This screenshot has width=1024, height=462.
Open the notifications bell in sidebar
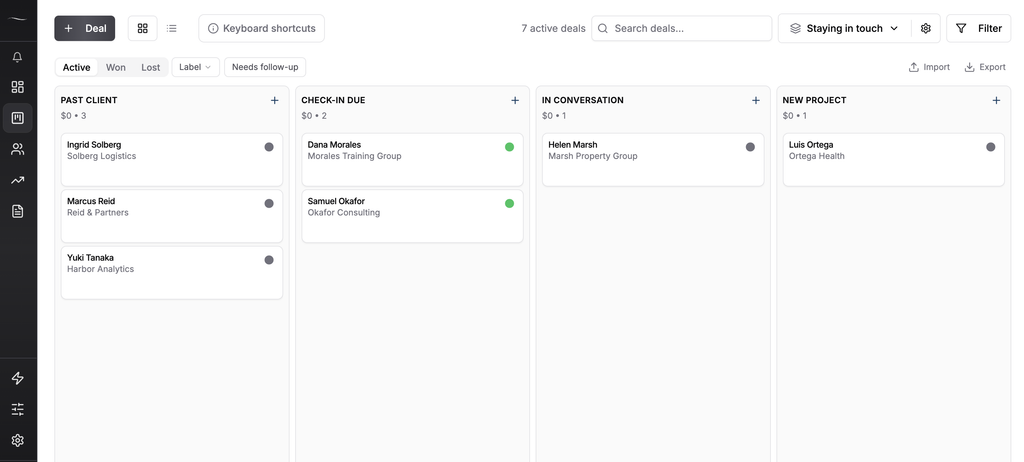[x=18, y=58]
